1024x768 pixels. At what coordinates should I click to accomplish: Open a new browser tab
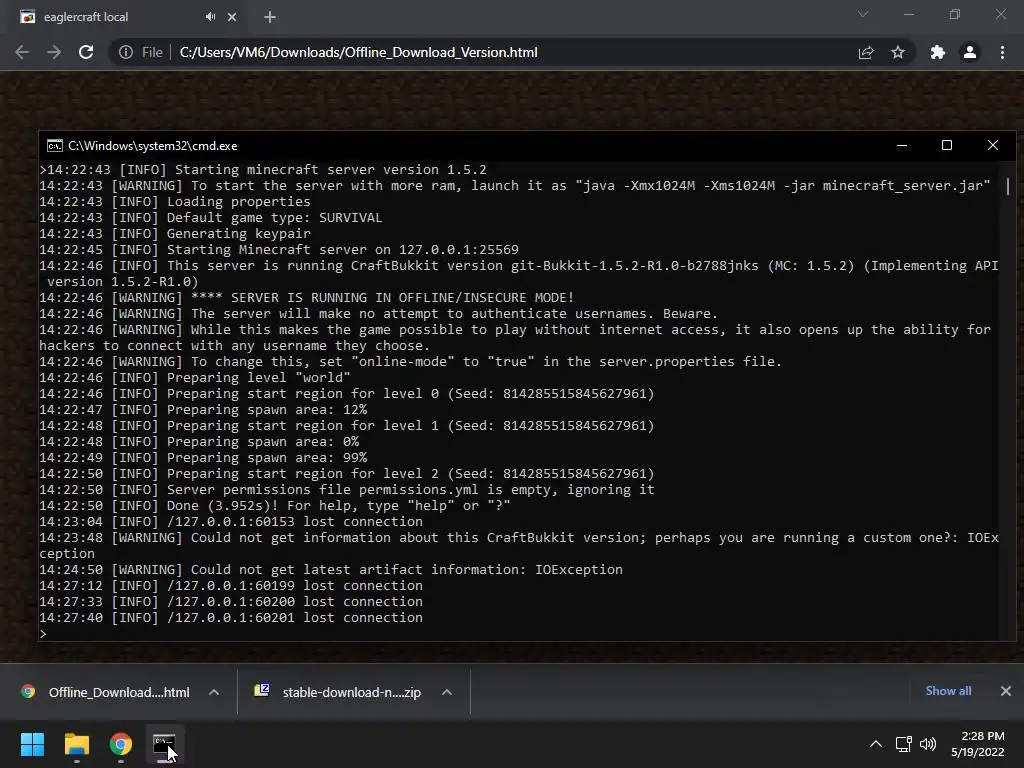pos(270,17)
